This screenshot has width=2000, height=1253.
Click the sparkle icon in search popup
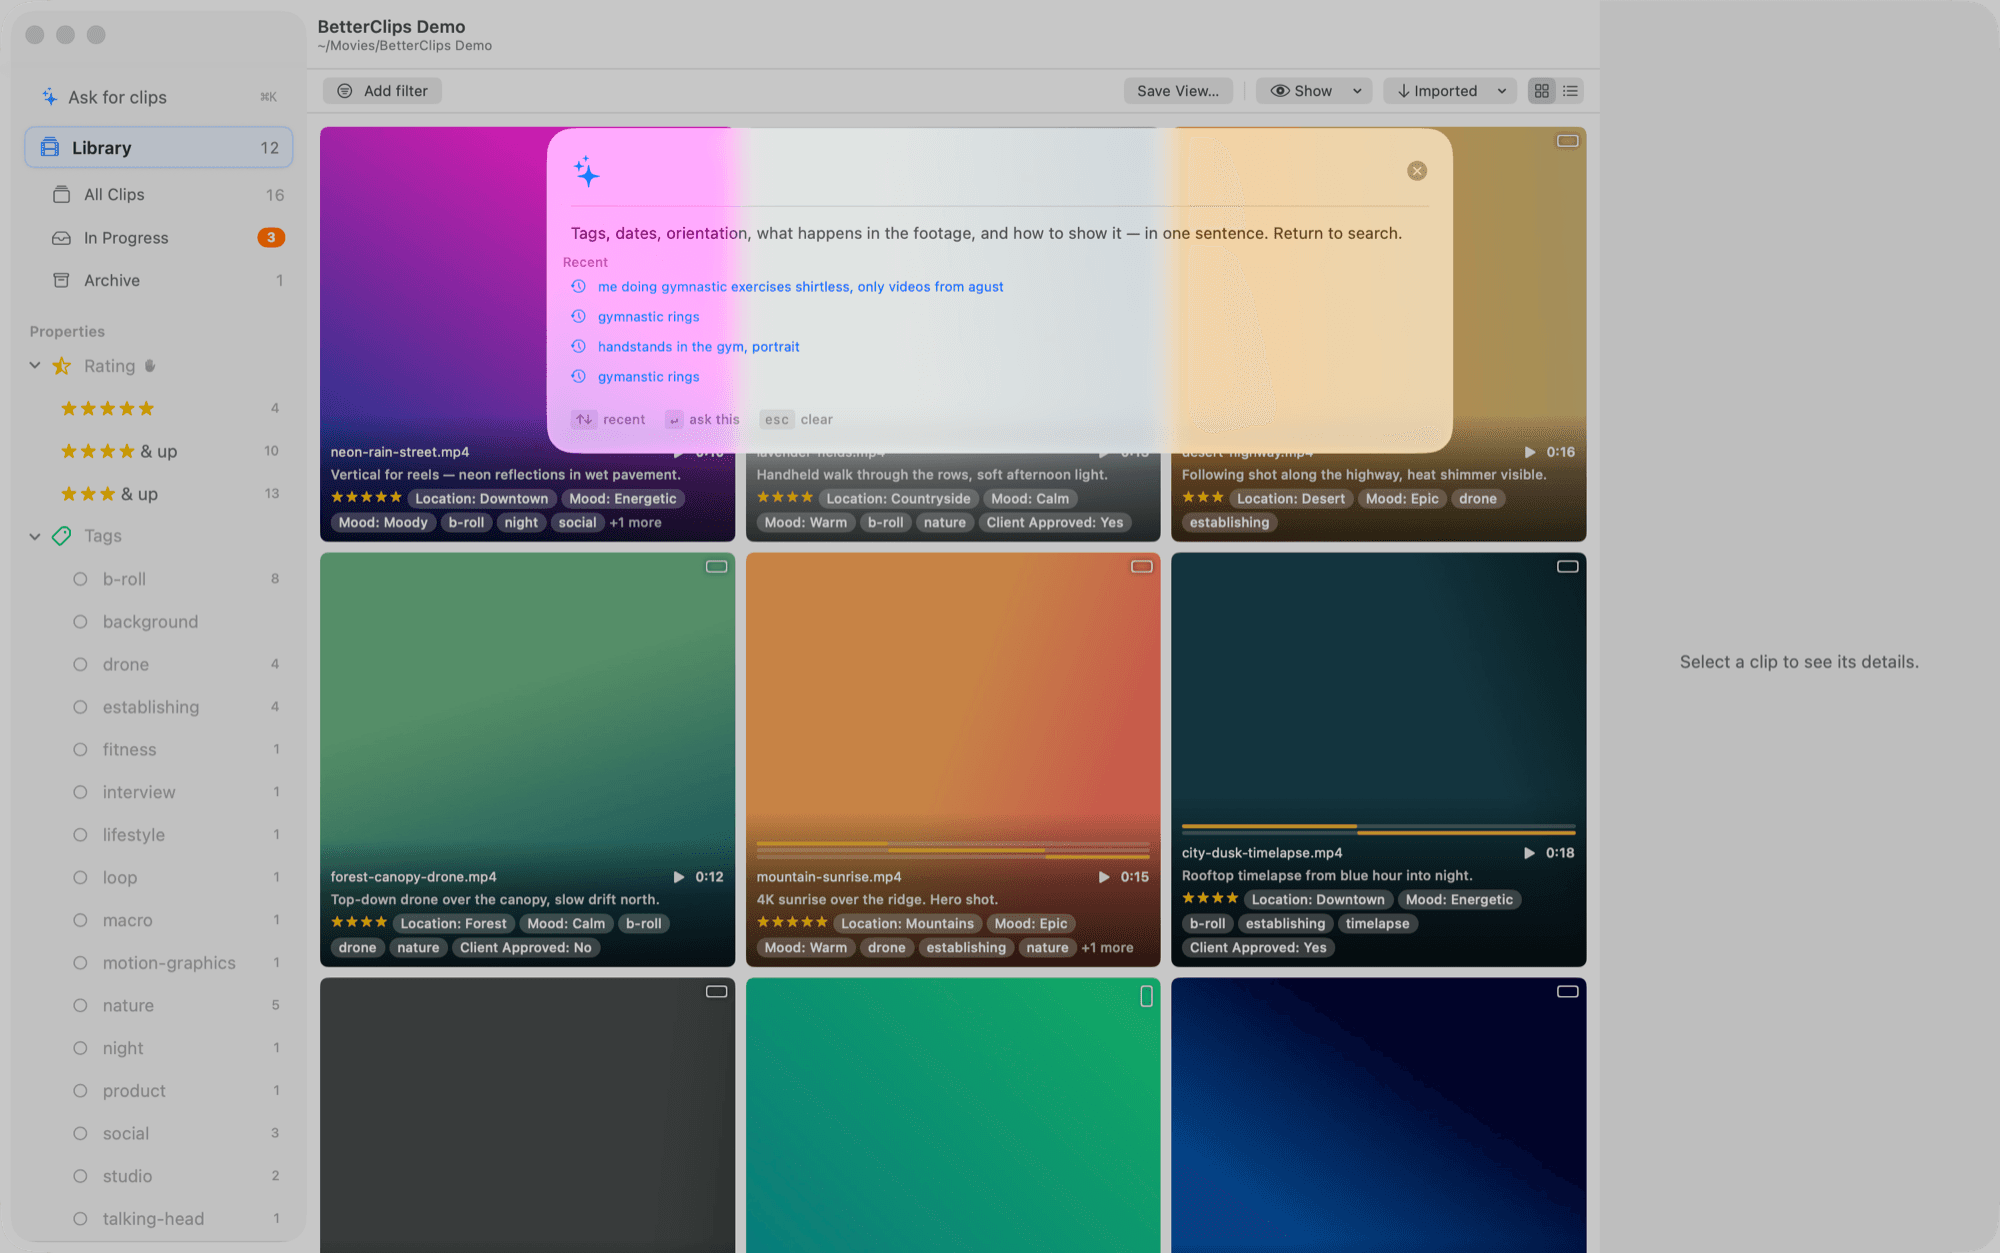pos(587,171)
